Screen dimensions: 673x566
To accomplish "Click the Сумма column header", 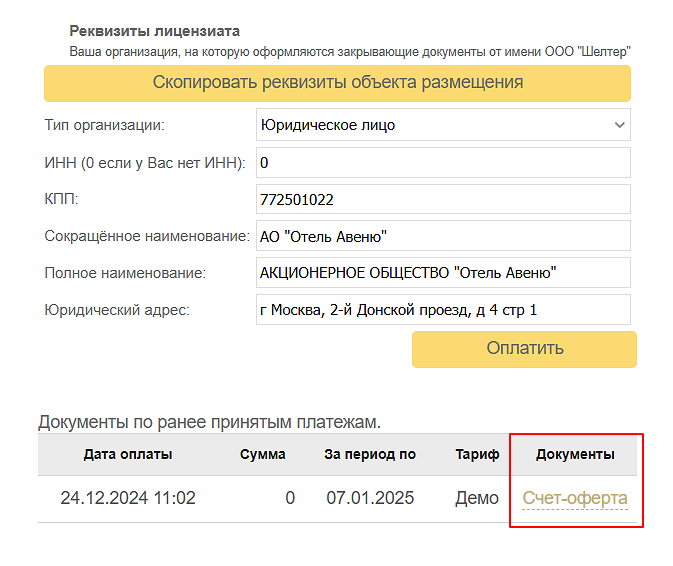I will pos(263,454).
